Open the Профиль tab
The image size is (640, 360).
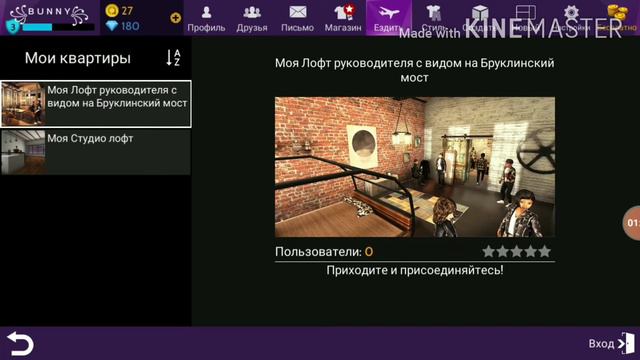click(206, 18)
